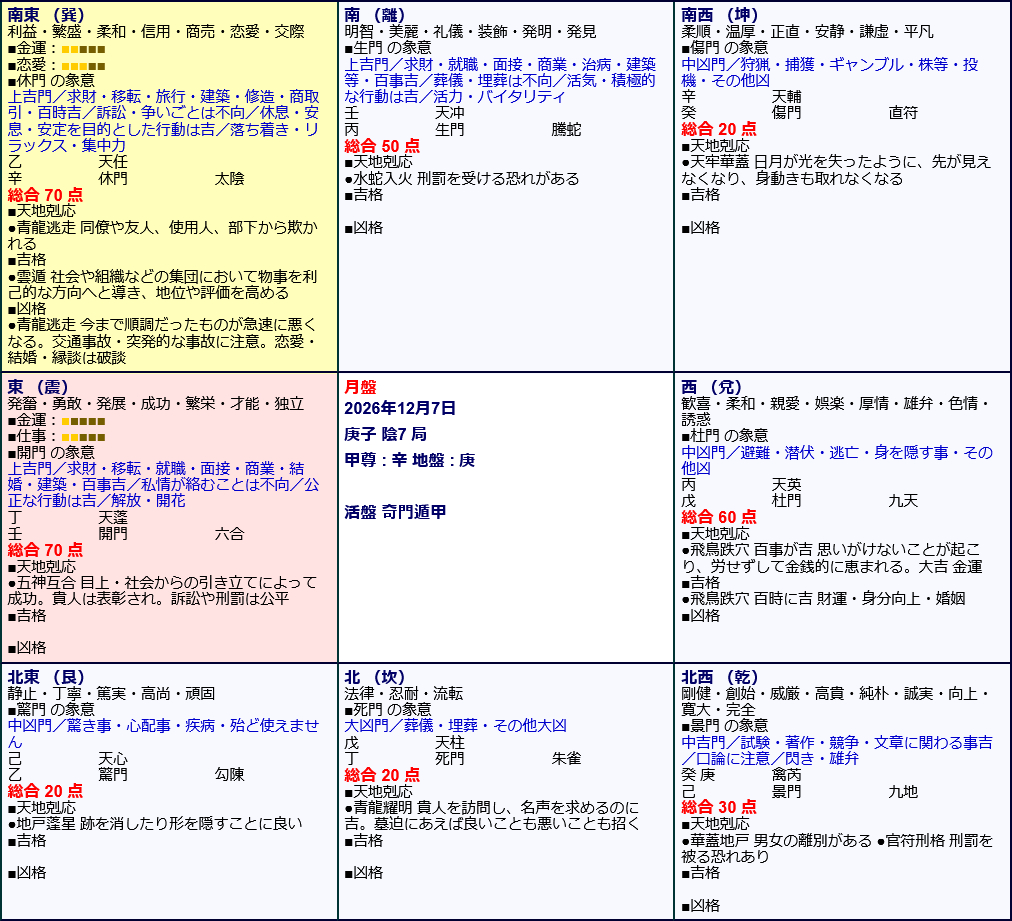
Task: Click the 螣蛇 deity label
Action: pyautogui.click(x=567, y=129)
